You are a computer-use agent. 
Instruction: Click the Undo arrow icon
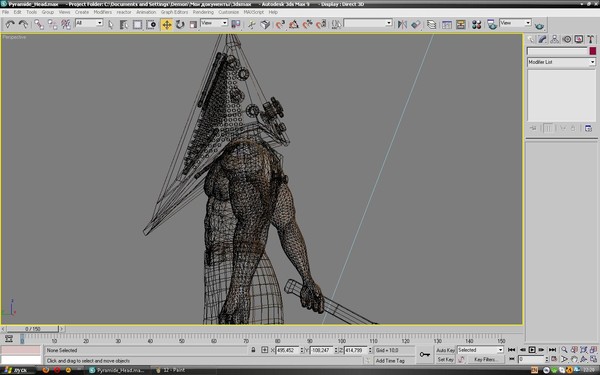(x=10, y=24)
